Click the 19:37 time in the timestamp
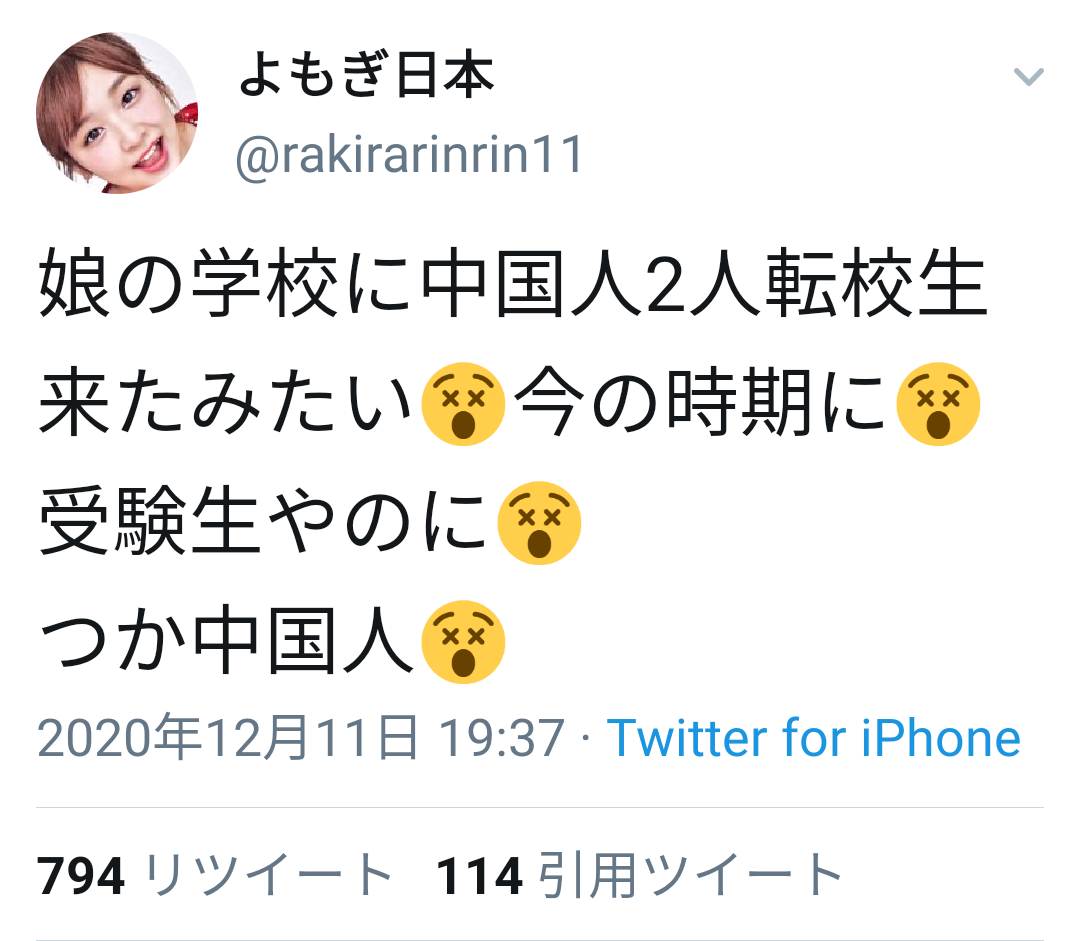This screenshot has width=1080, height=941. pyautogui.click(x=502, y=738)
